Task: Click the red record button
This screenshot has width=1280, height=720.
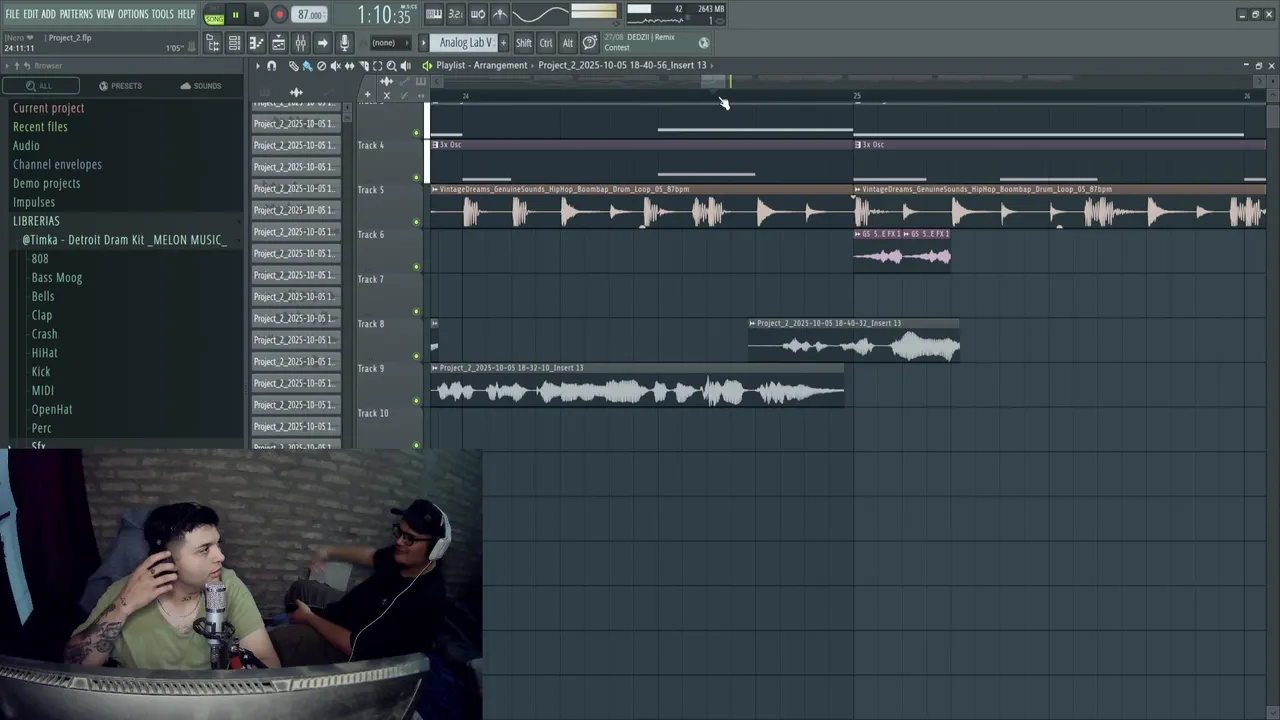Action: click(x=280, y=15)
